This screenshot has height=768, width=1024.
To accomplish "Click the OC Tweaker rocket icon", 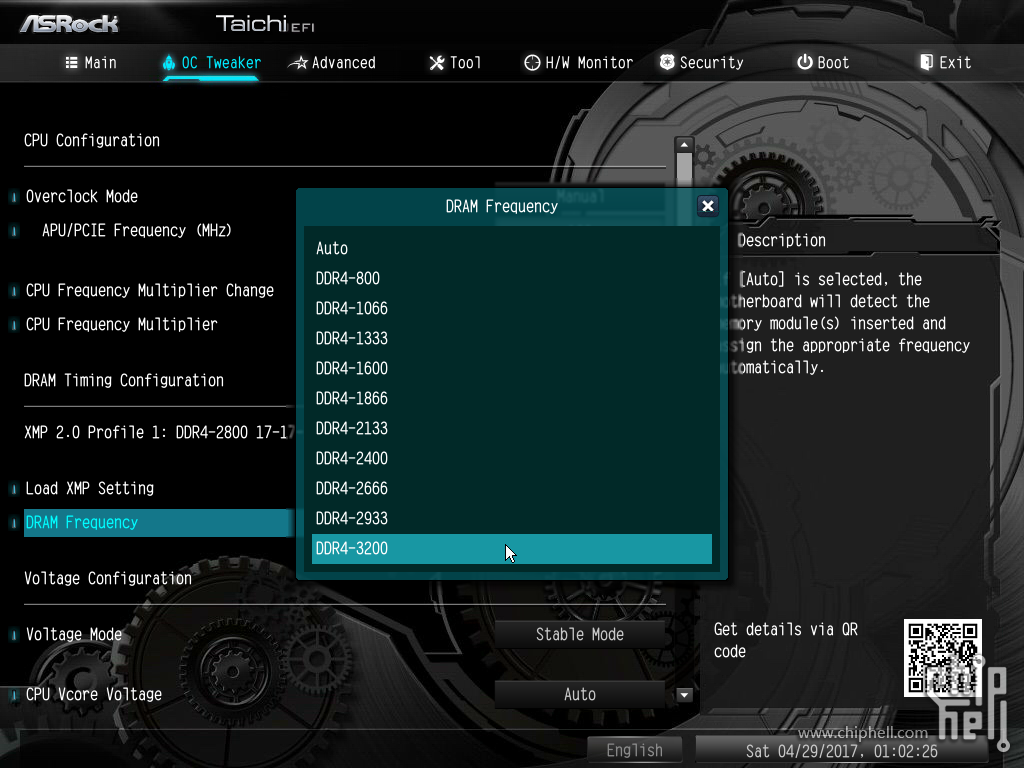I will [x=169, y=63].
